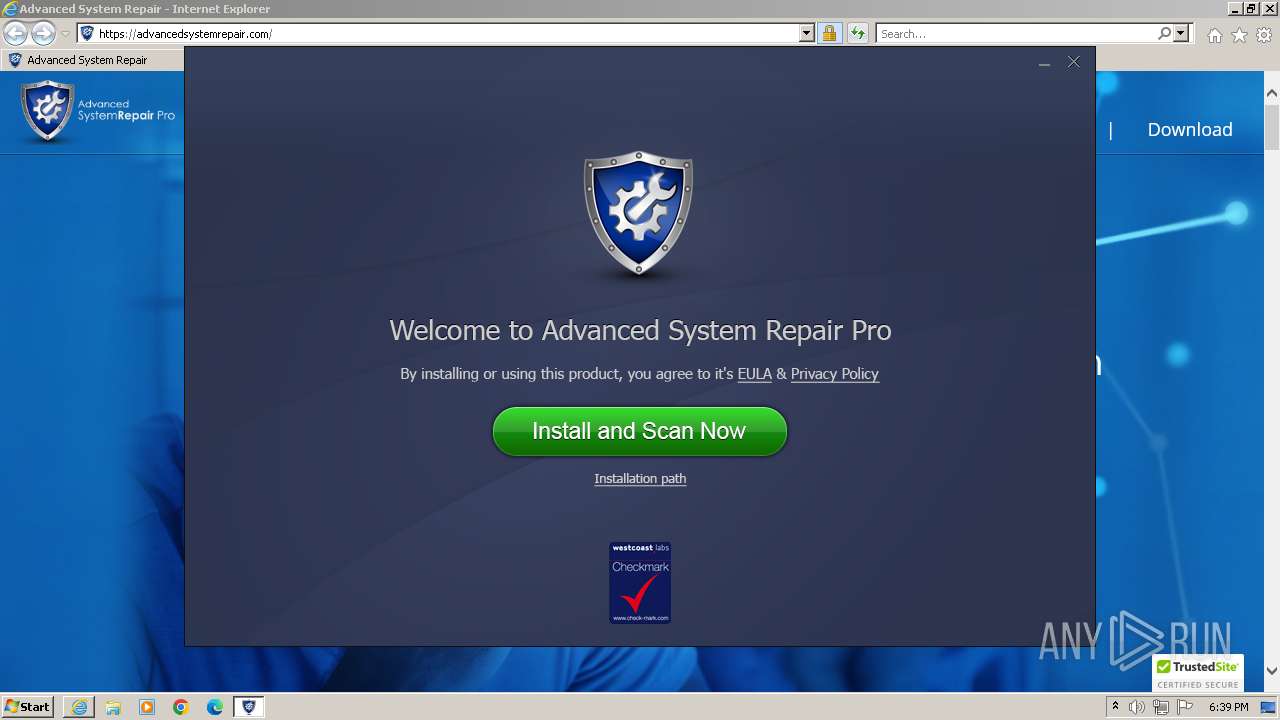The image size is (1280, 720).
Task: Open File Explorer from the taskbar
Action: tap(113, 707)
